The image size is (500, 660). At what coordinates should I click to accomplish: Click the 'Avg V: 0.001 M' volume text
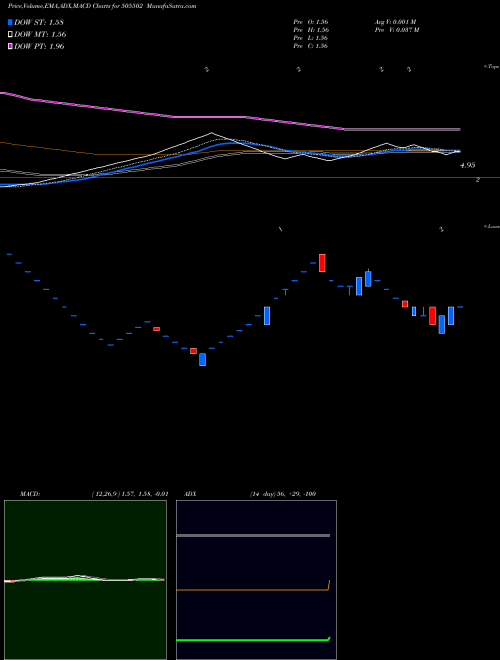[395, 22]
